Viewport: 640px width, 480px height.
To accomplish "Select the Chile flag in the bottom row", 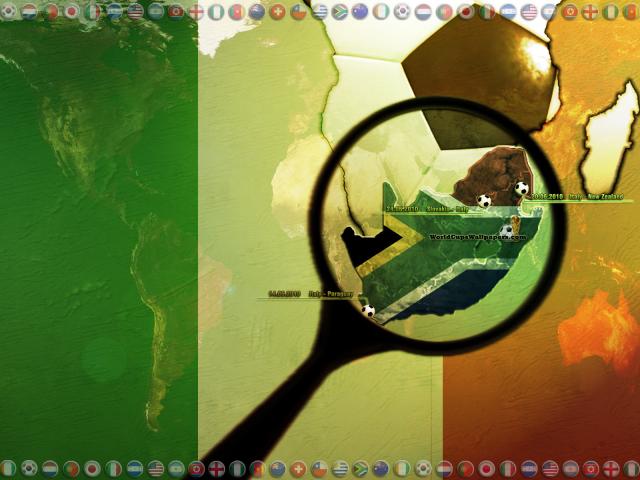I will (x=320, y=468).
